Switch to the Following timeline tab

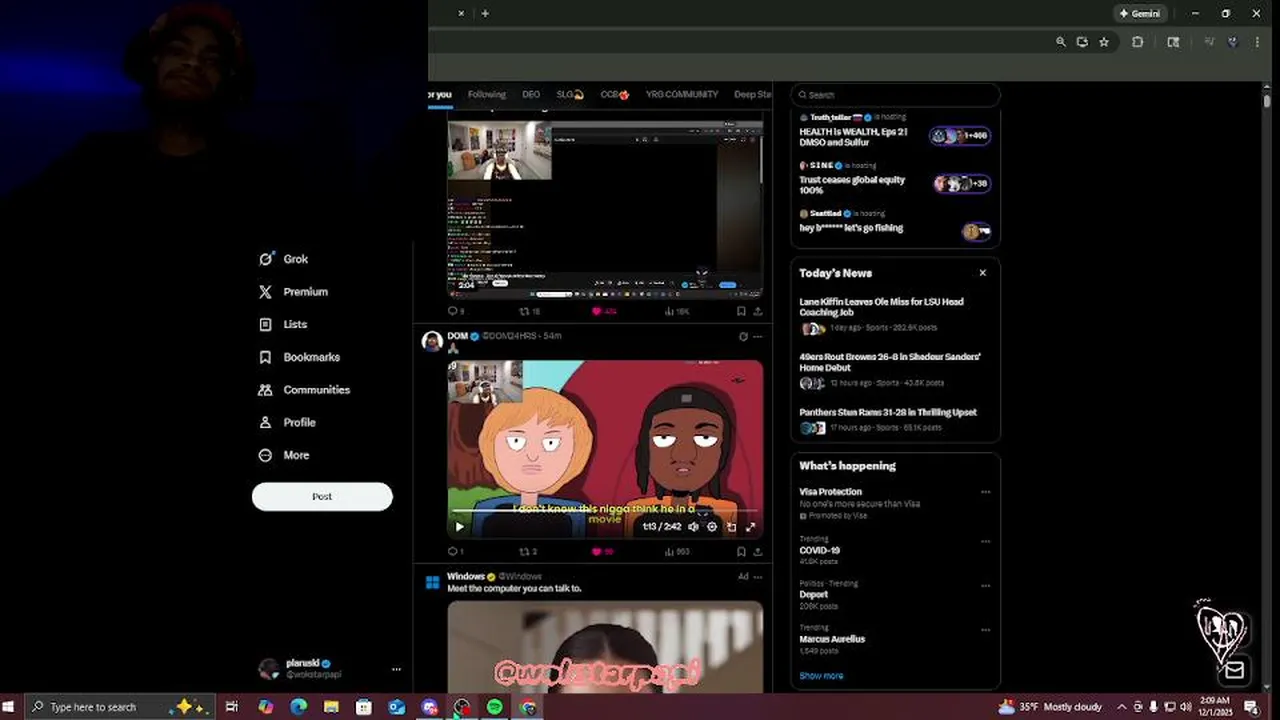(x=487, y=94)
